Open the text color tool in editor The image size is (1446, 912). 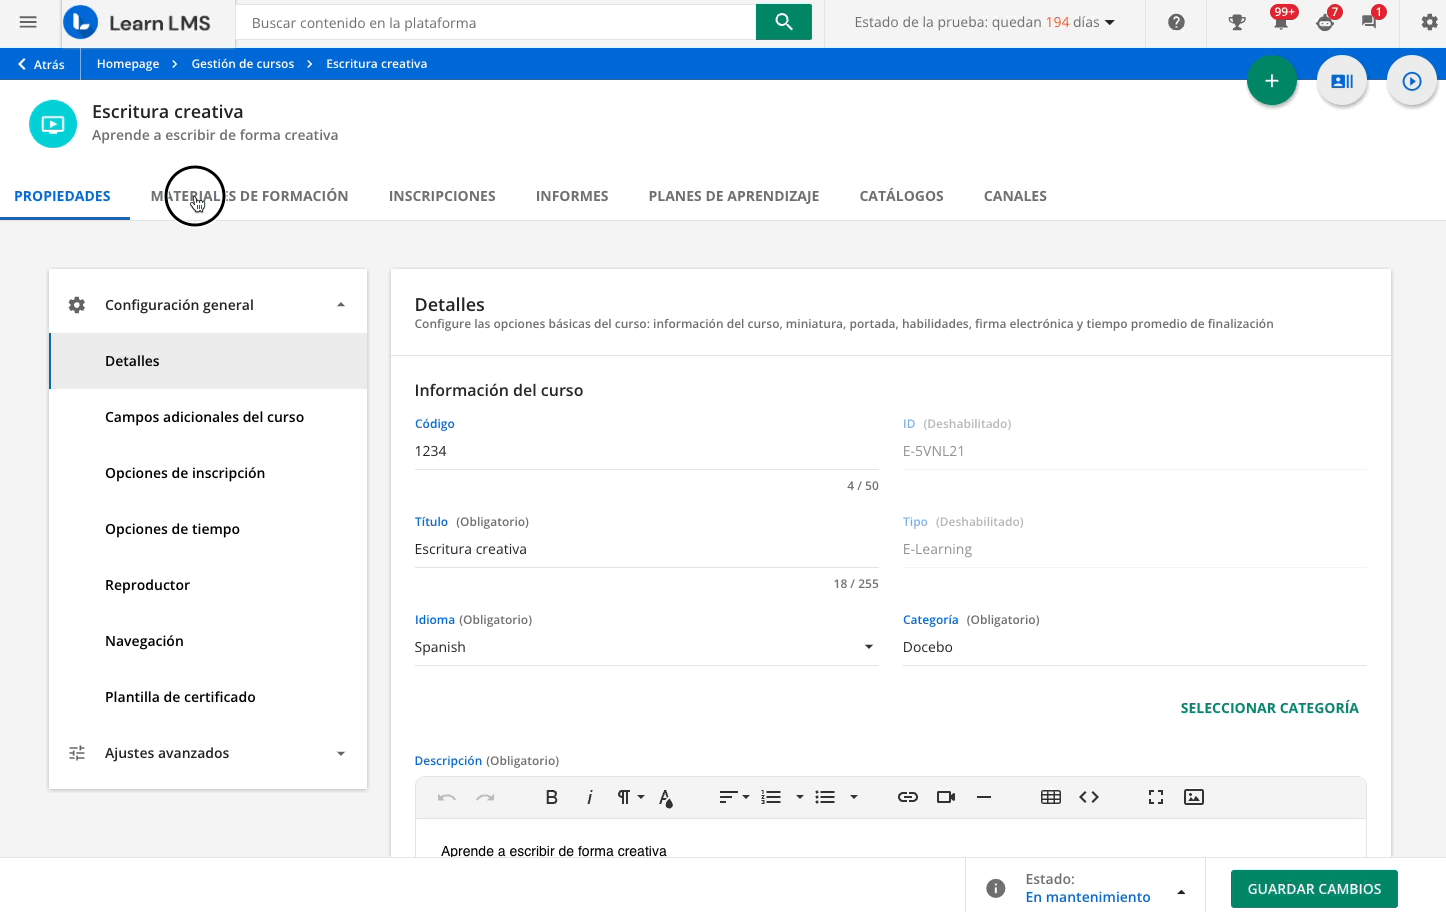click(x=666, y=797)
